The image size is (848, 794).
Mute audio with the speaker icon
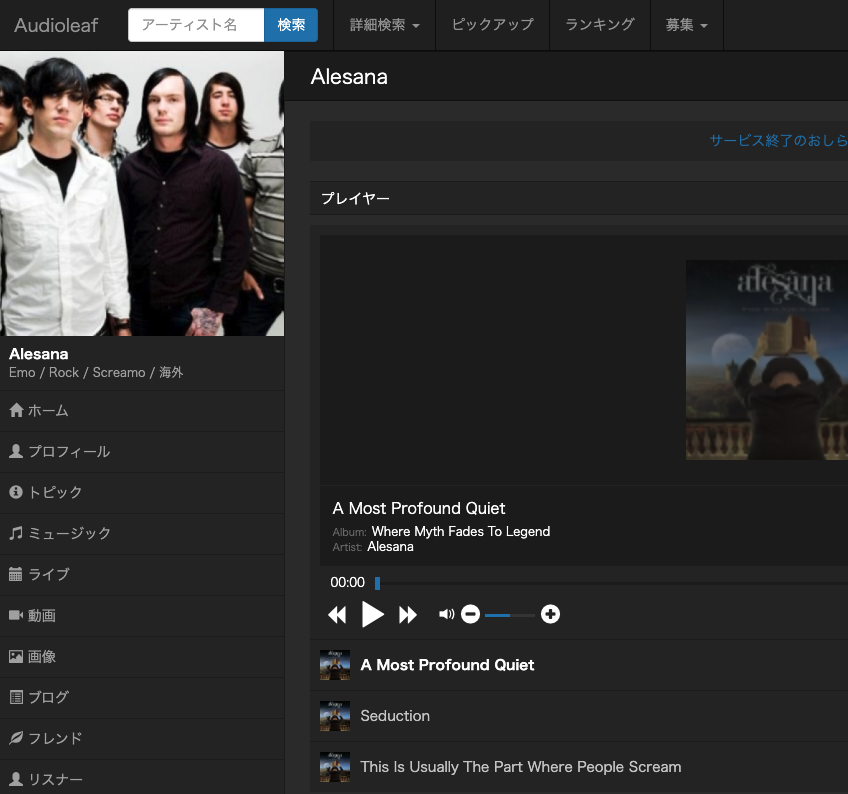tap(446, 614)
